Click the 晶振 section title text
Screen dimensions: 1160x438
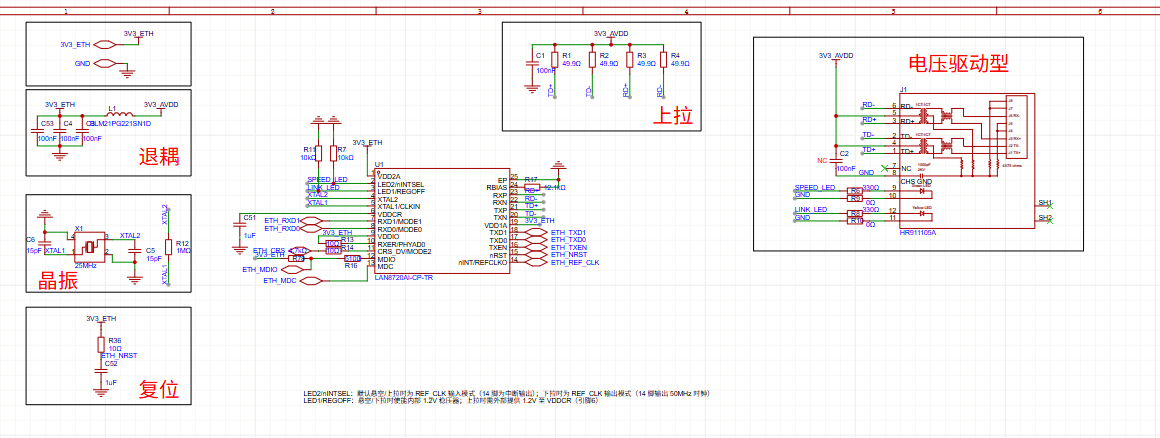pyautogui.click(x=58, y=281)
